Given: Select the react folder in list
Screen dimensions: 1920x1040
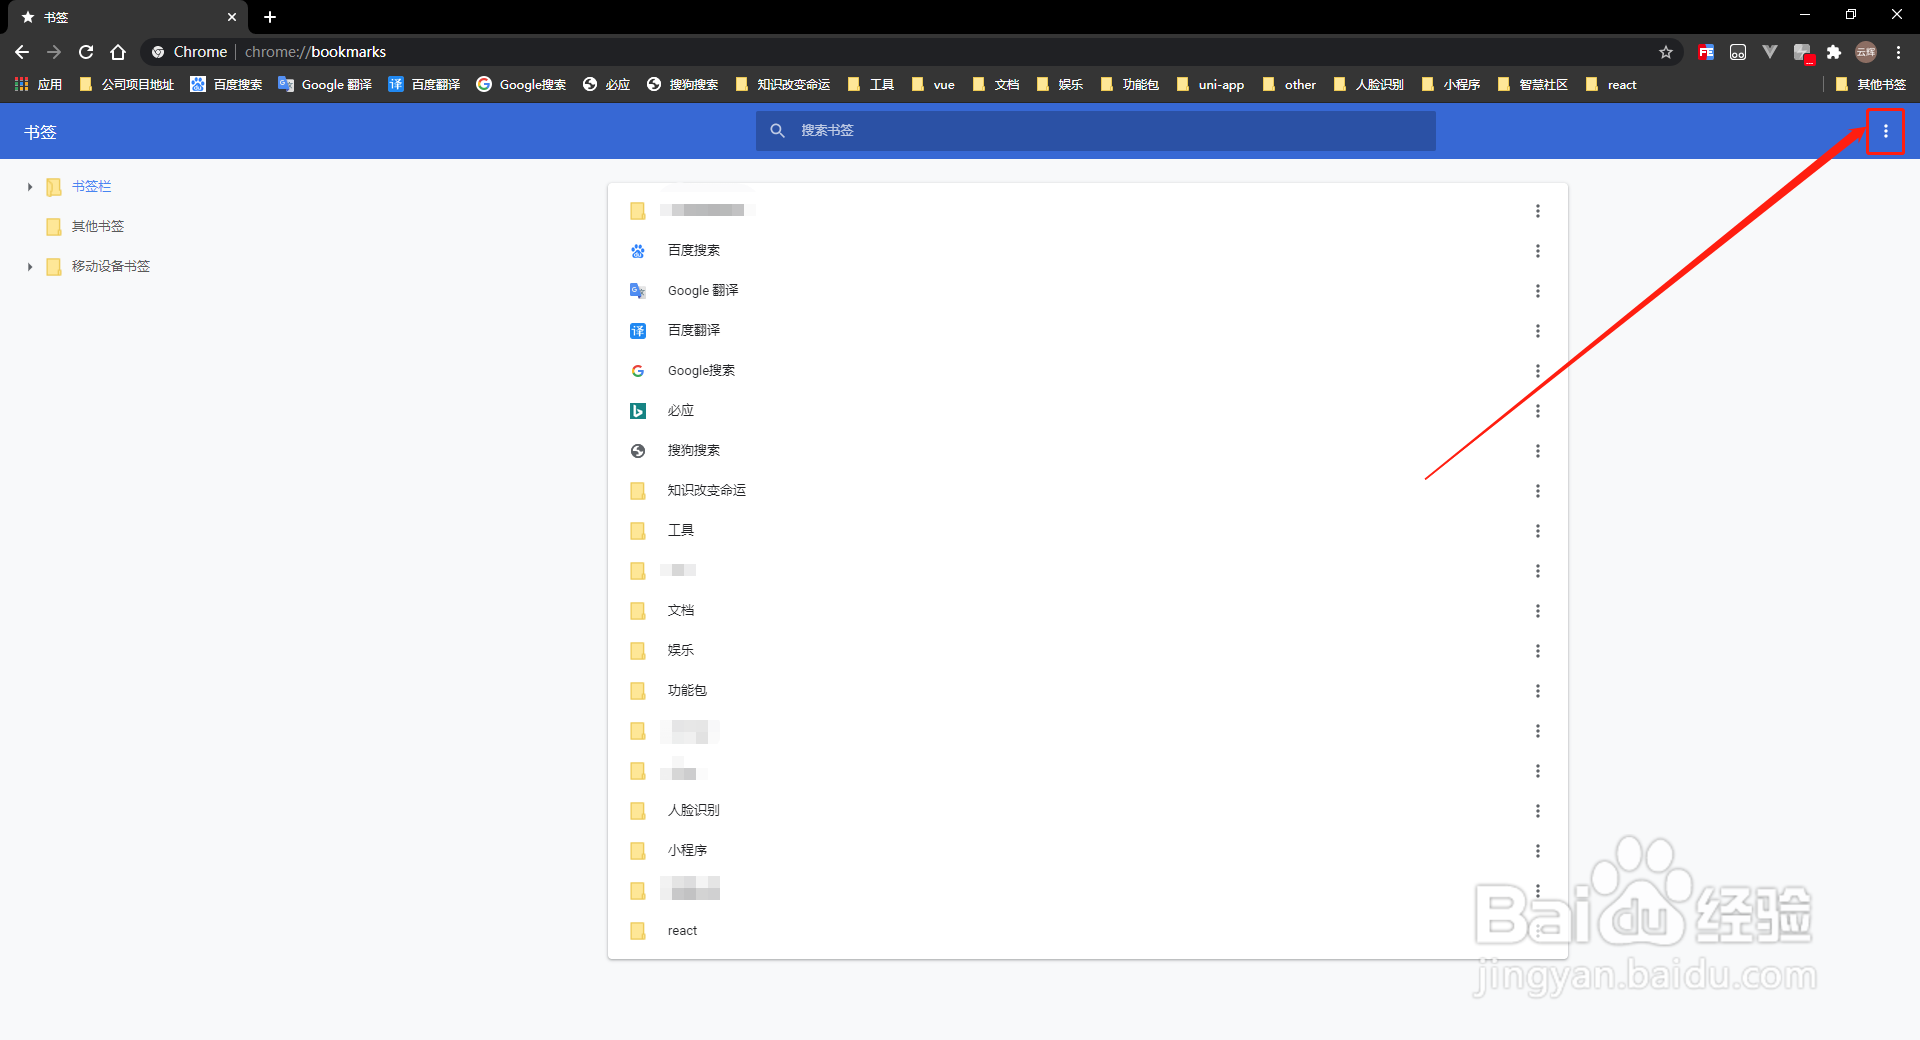Looking at the screenshot, I should tap(1087, 931).
